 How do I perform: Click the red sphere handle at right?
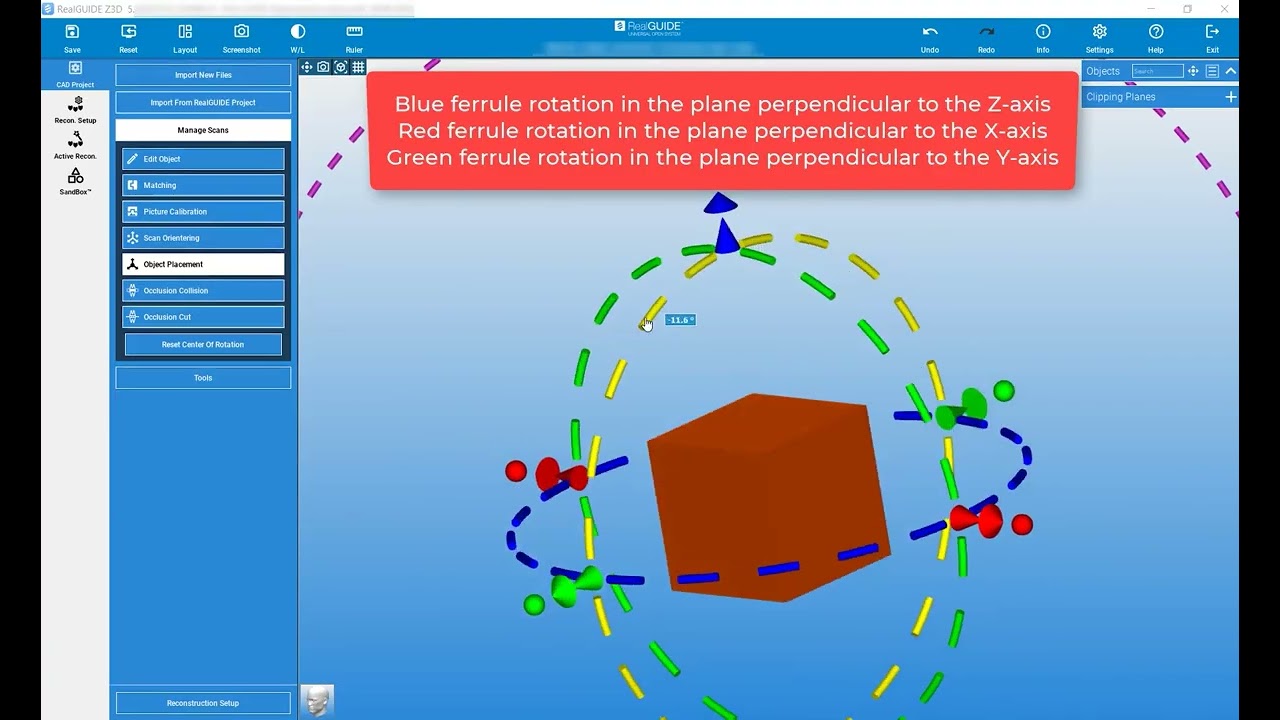pos(1021,524)
